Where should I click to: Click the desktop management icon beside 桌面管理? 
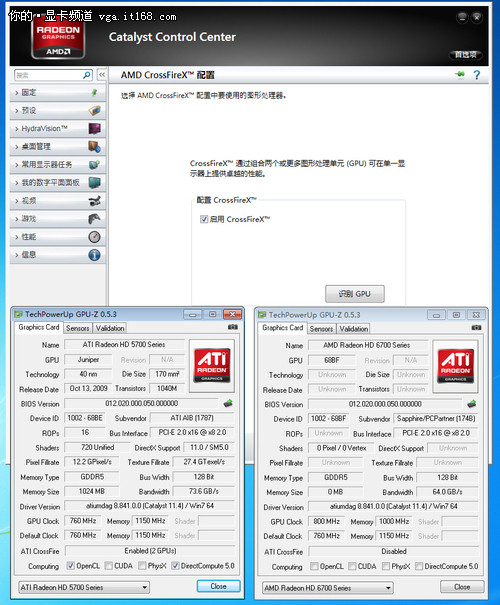click(95, 147)
